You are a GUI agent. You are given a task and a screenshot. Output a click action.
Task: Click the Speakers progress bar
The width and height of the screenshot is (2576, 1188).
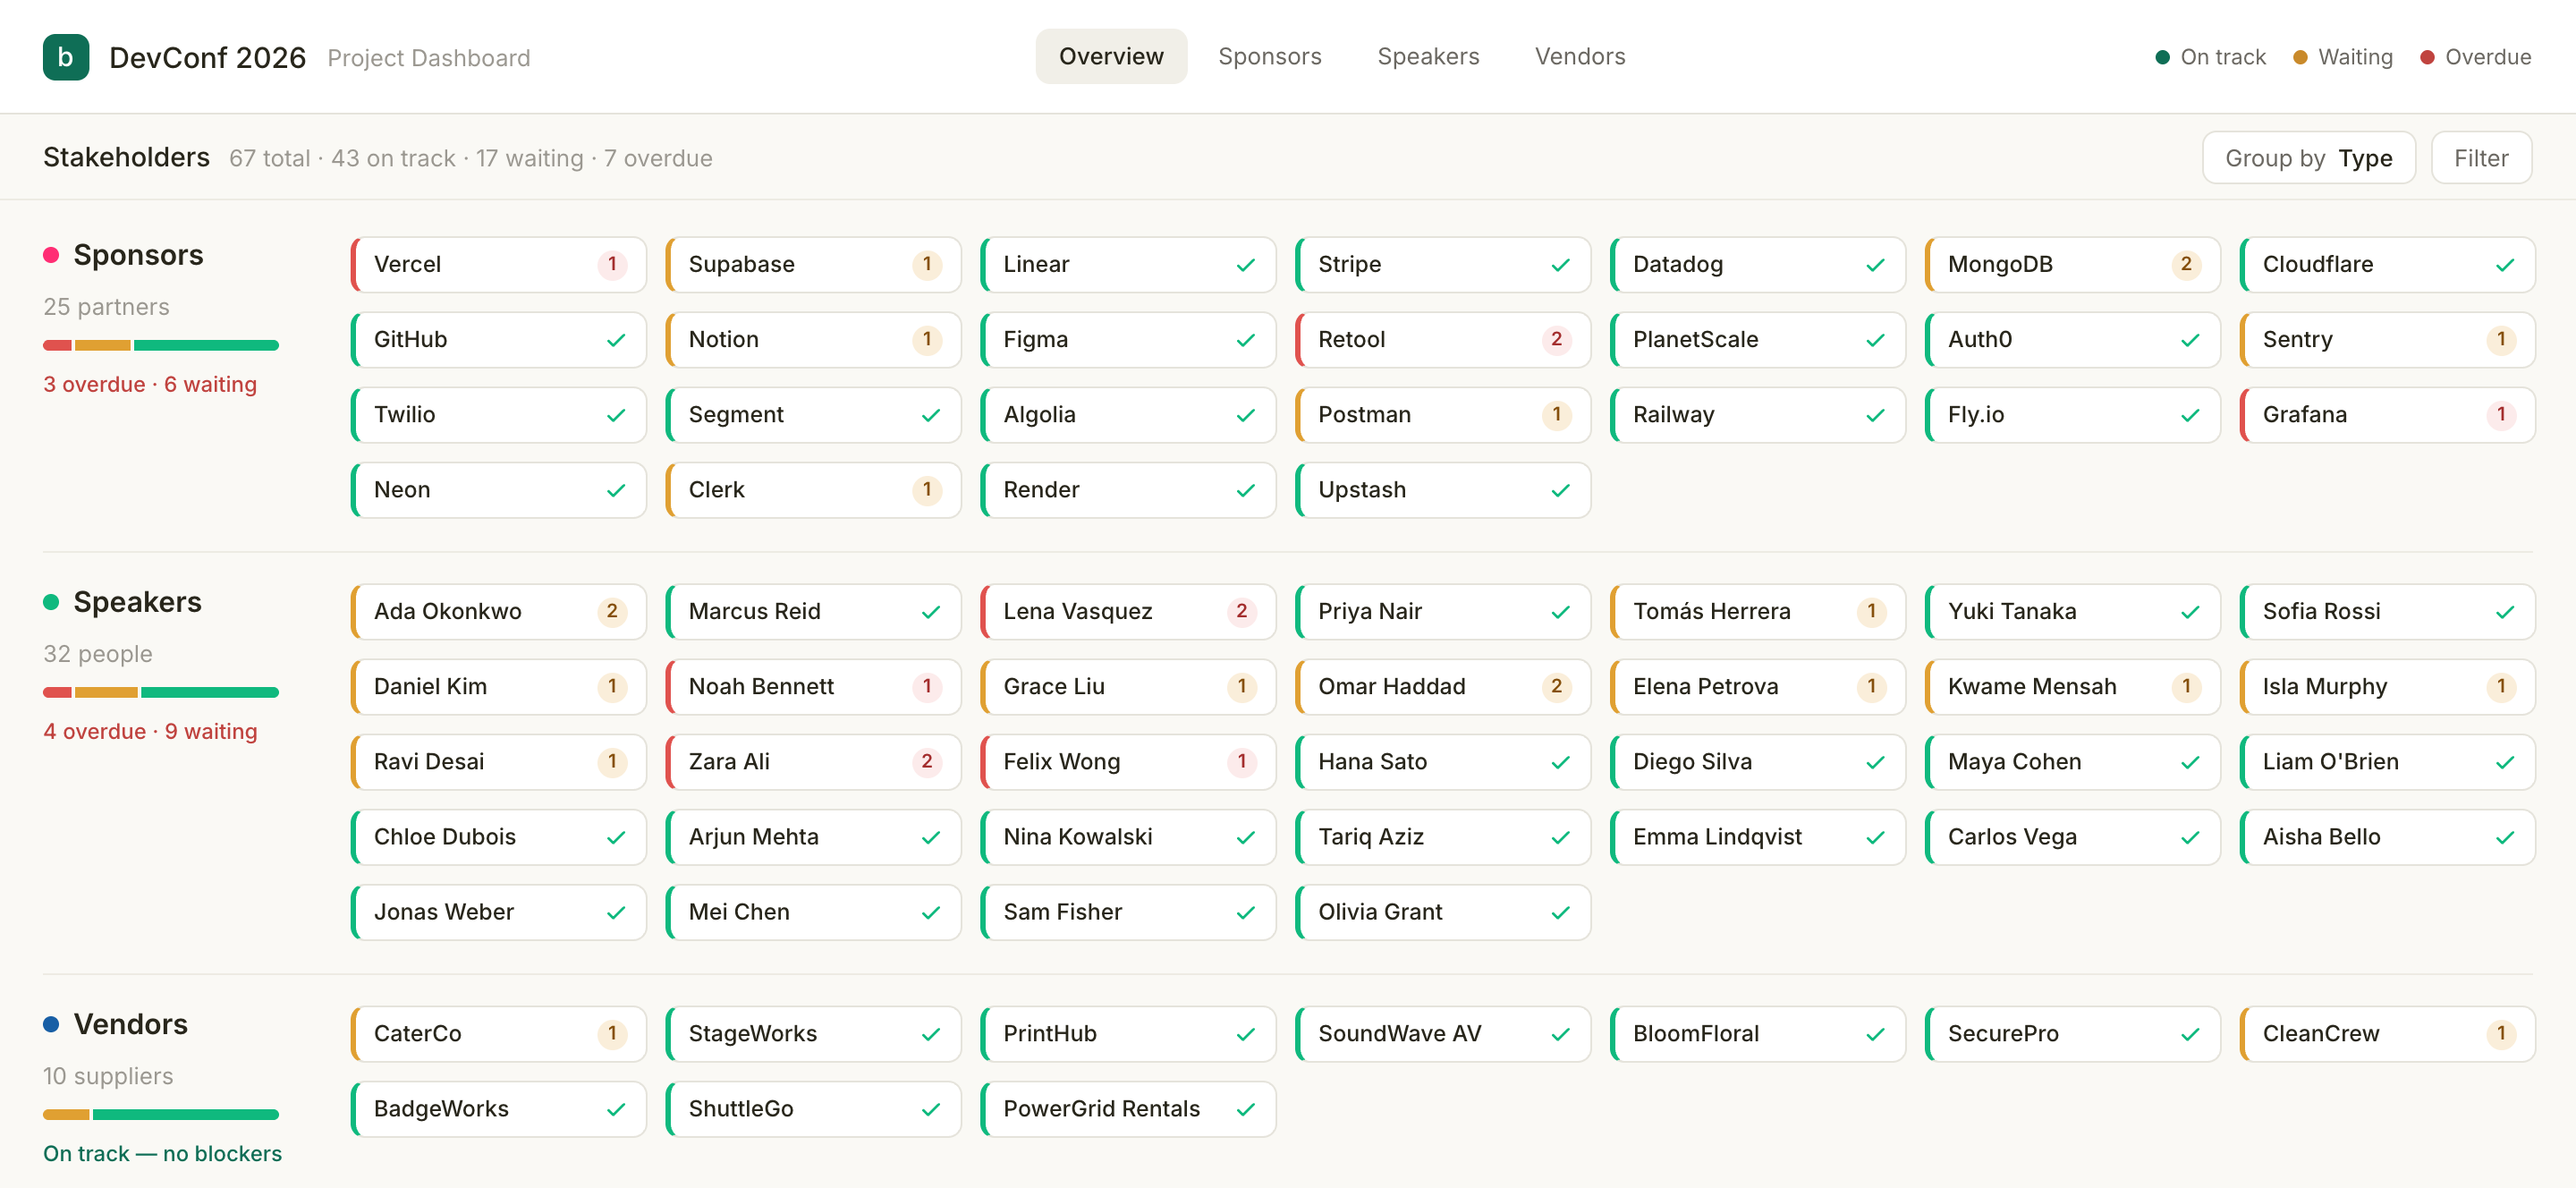point(161,692)
